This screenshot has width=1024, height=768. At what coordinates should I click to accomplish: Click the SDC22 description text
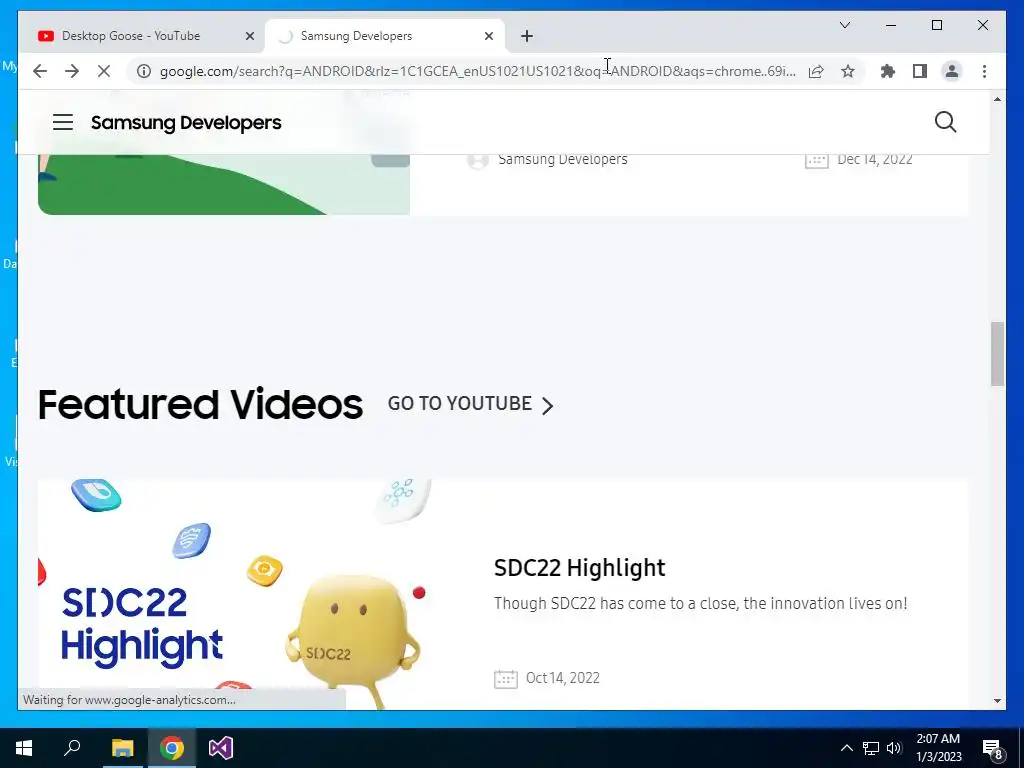(700, 603)
